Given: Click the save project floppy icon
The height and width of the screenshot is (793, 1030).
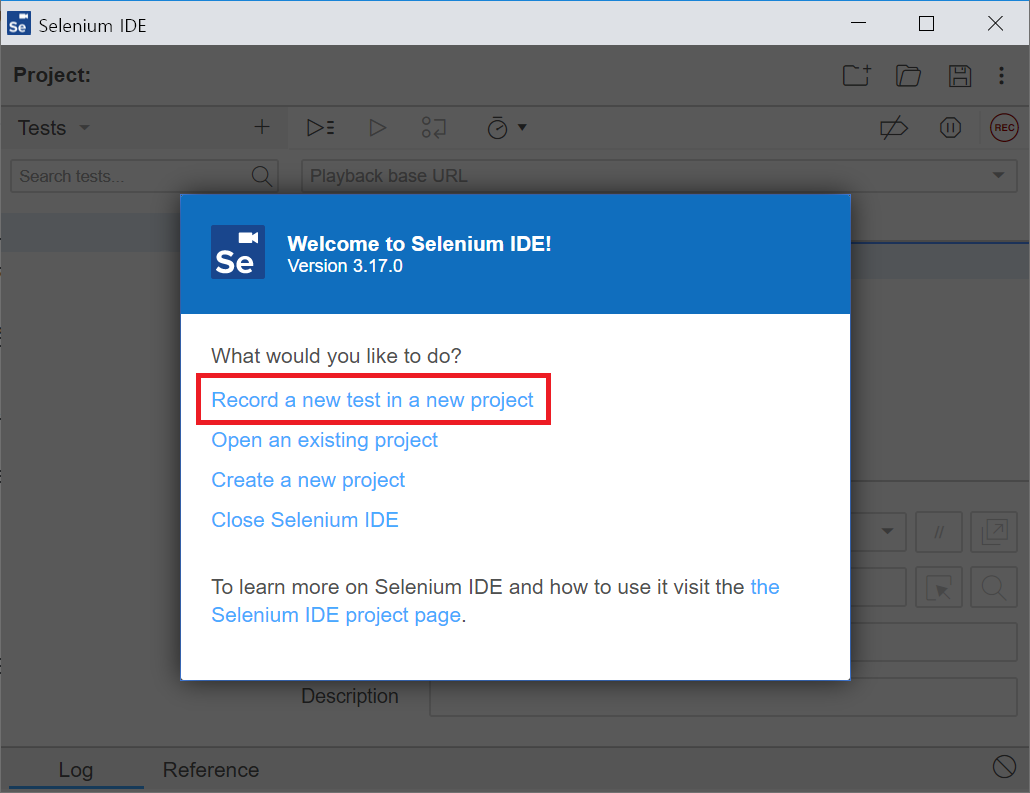Looking at the screenshot, I should (960, 76).
